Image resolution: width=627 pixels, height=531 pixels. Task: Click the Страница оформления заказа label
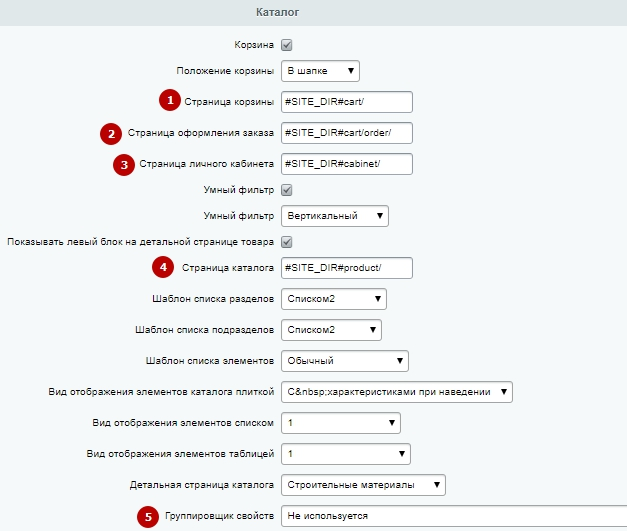pos(201,133)
